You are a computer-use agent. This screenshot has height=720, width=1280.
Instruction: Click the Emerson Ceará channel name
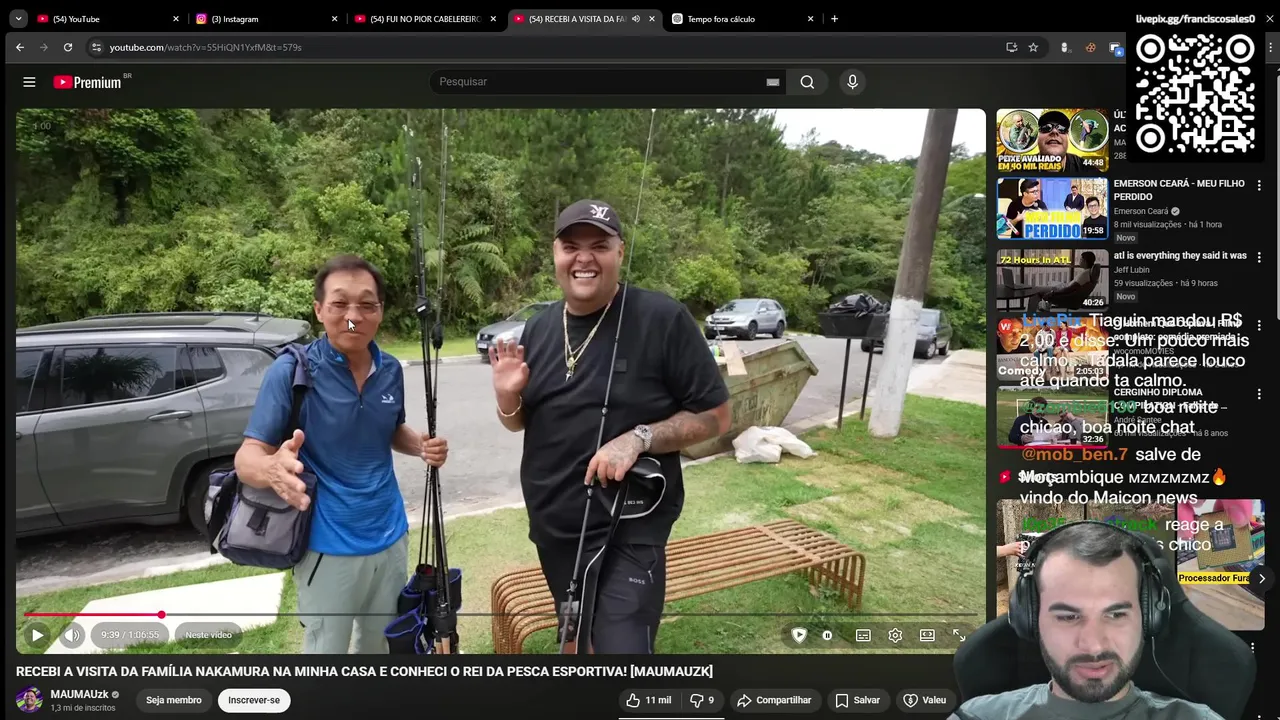click(1141, 212)
